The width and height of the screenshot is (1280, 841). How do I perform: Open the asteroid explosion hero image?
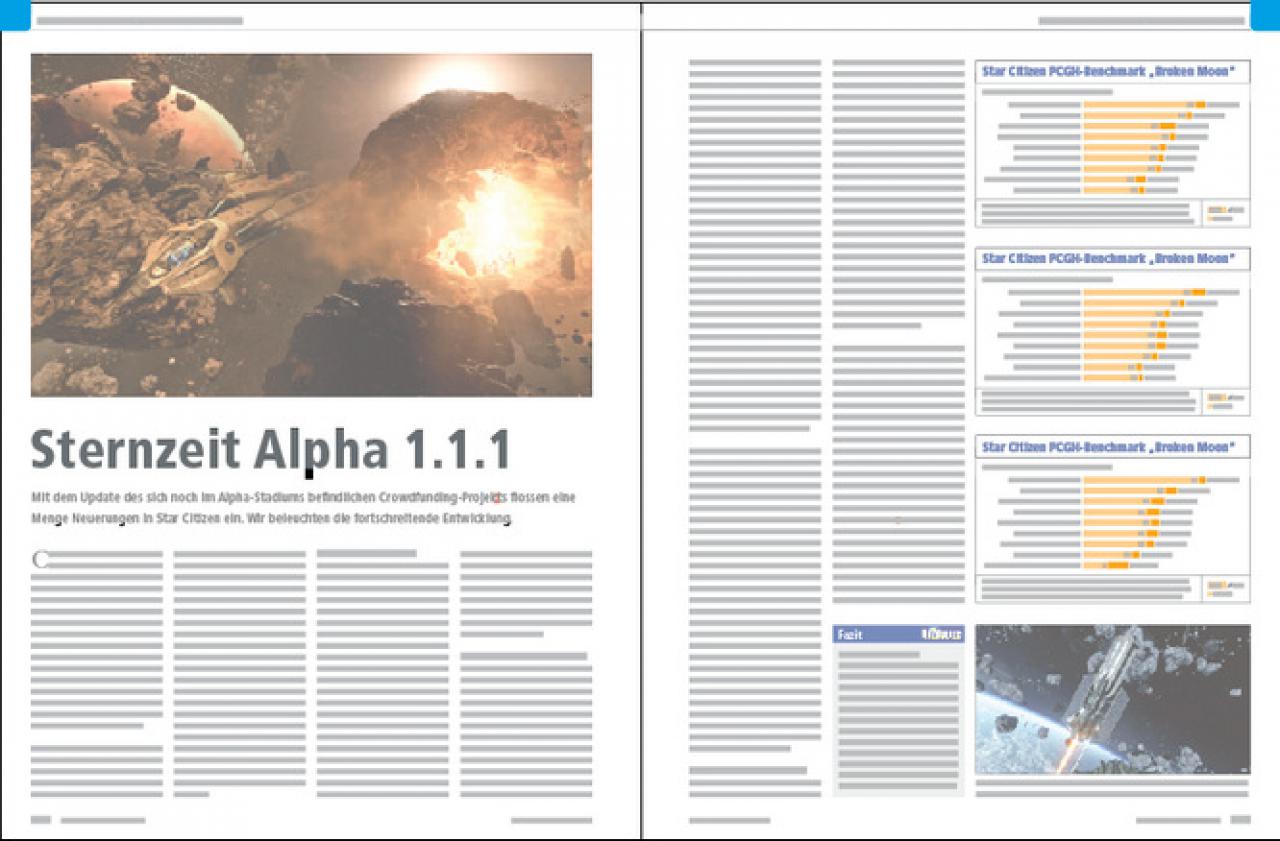pyautogui.click(x=311, y=225)
